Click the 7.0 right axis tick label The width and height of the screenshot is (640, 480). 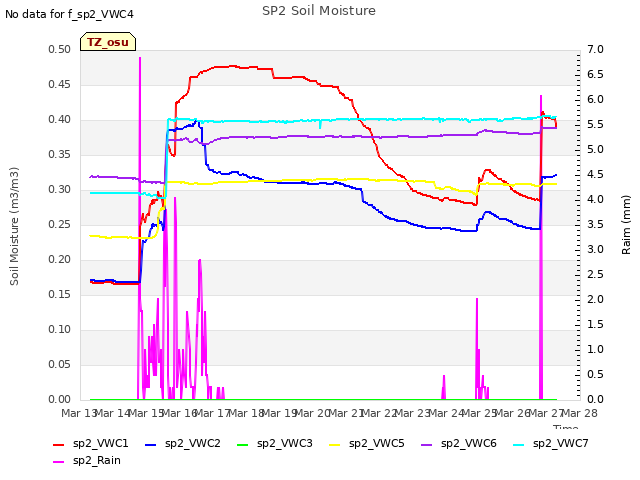[x=595, y=49]
